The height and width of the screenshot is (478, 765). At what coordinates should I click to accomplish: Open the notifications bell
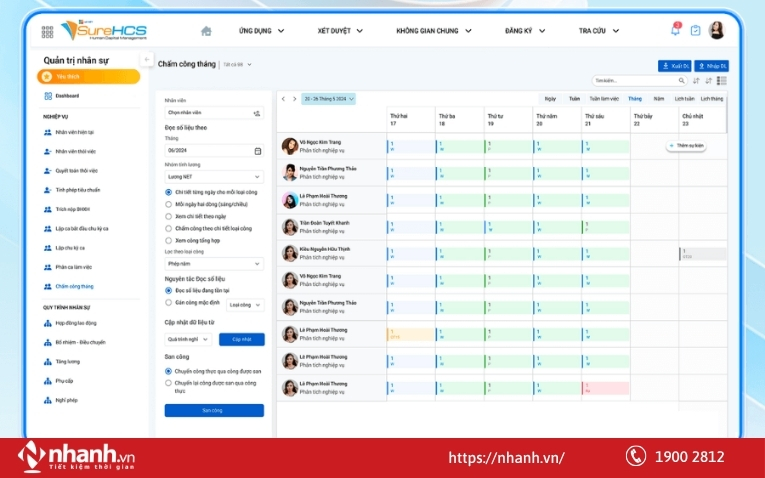point(675,31)
